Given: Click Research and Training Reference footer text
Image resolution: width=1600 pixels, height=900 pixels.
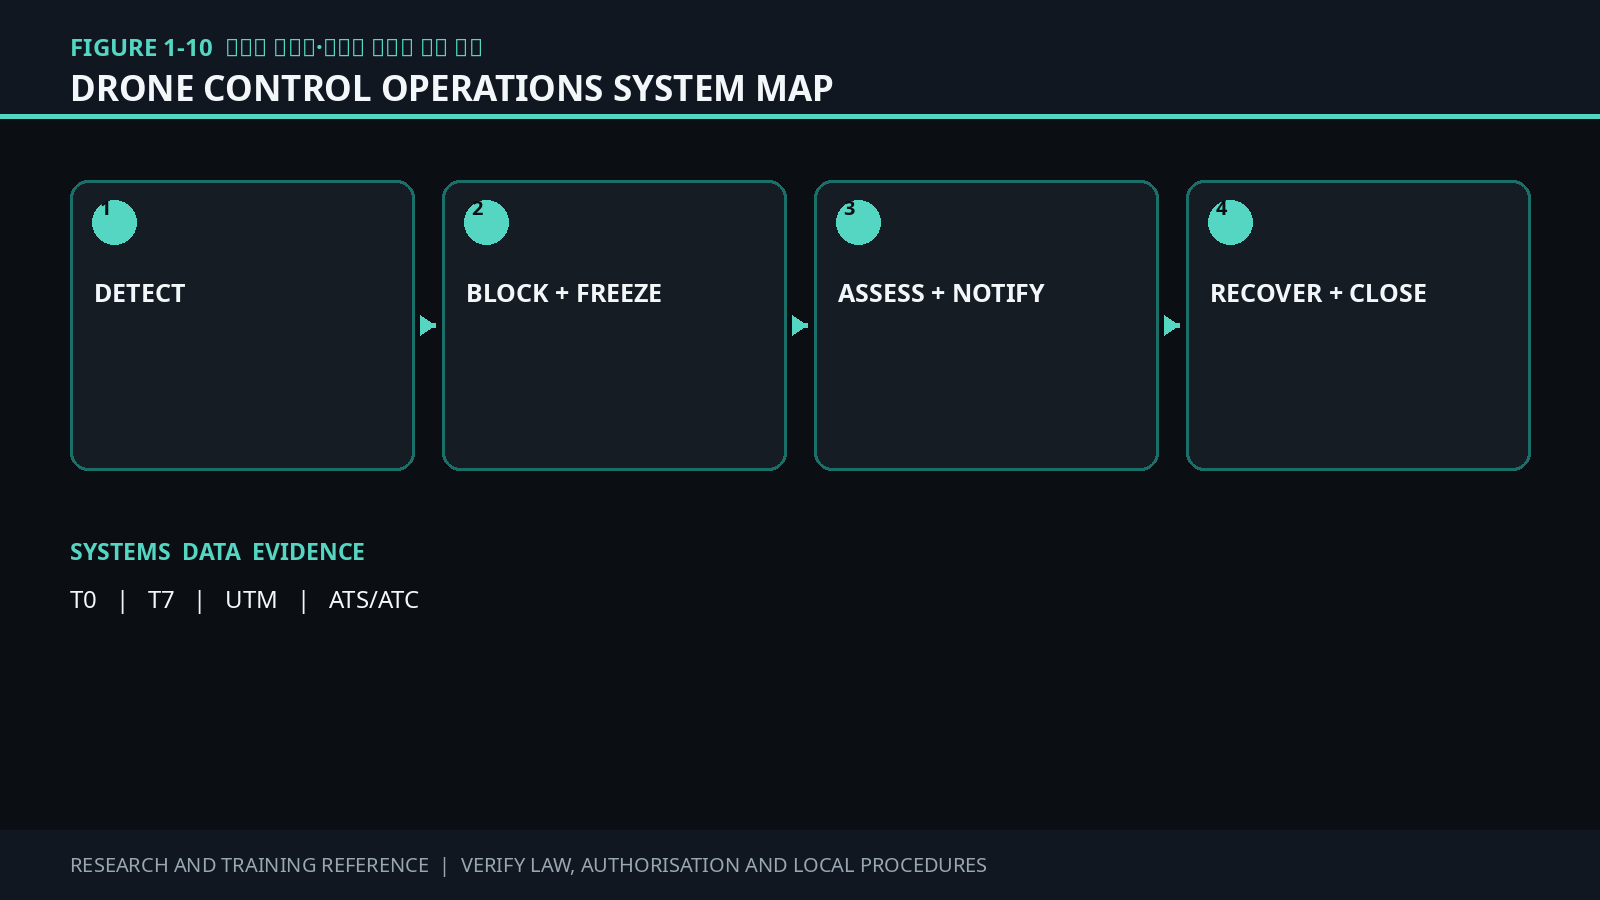Looking at the screenshot, I should coord(249,865).
